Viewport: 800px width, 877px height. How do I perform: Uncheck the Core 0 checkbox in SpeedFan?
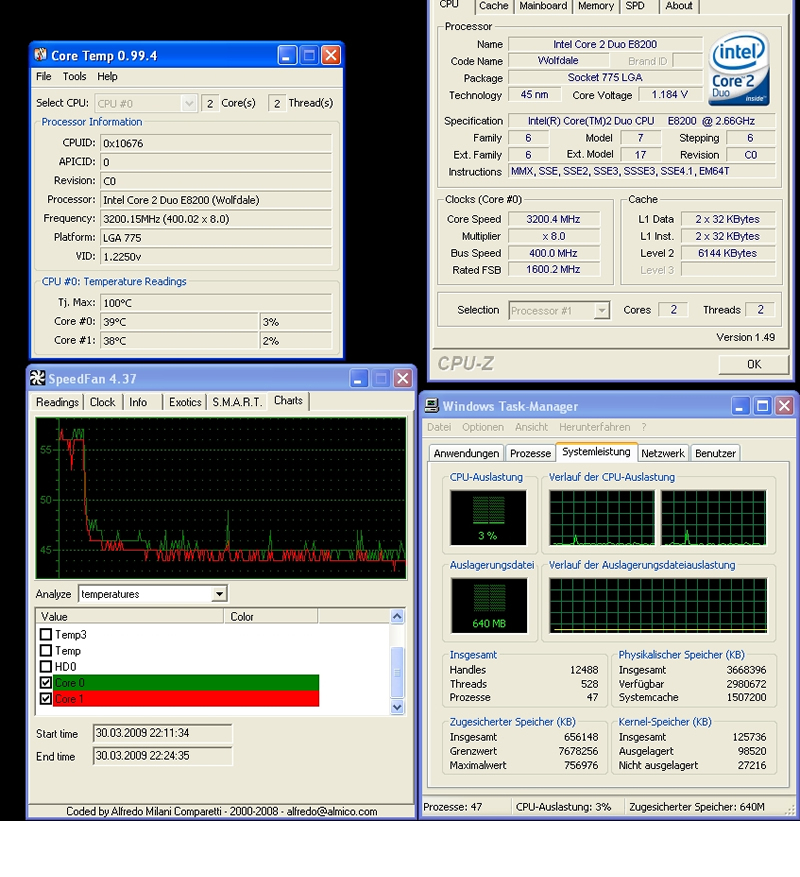[46, 682]
